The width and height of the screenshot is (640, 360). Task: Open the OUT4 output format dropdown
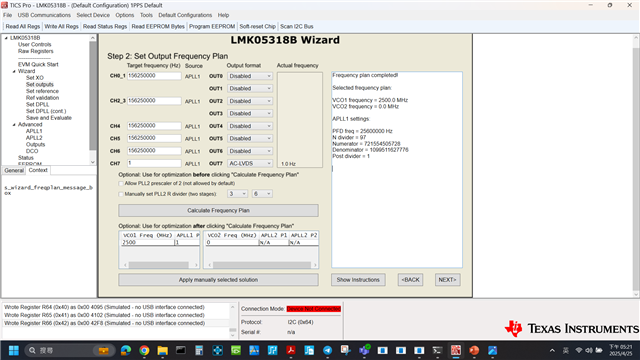click(x=250, y=126)
